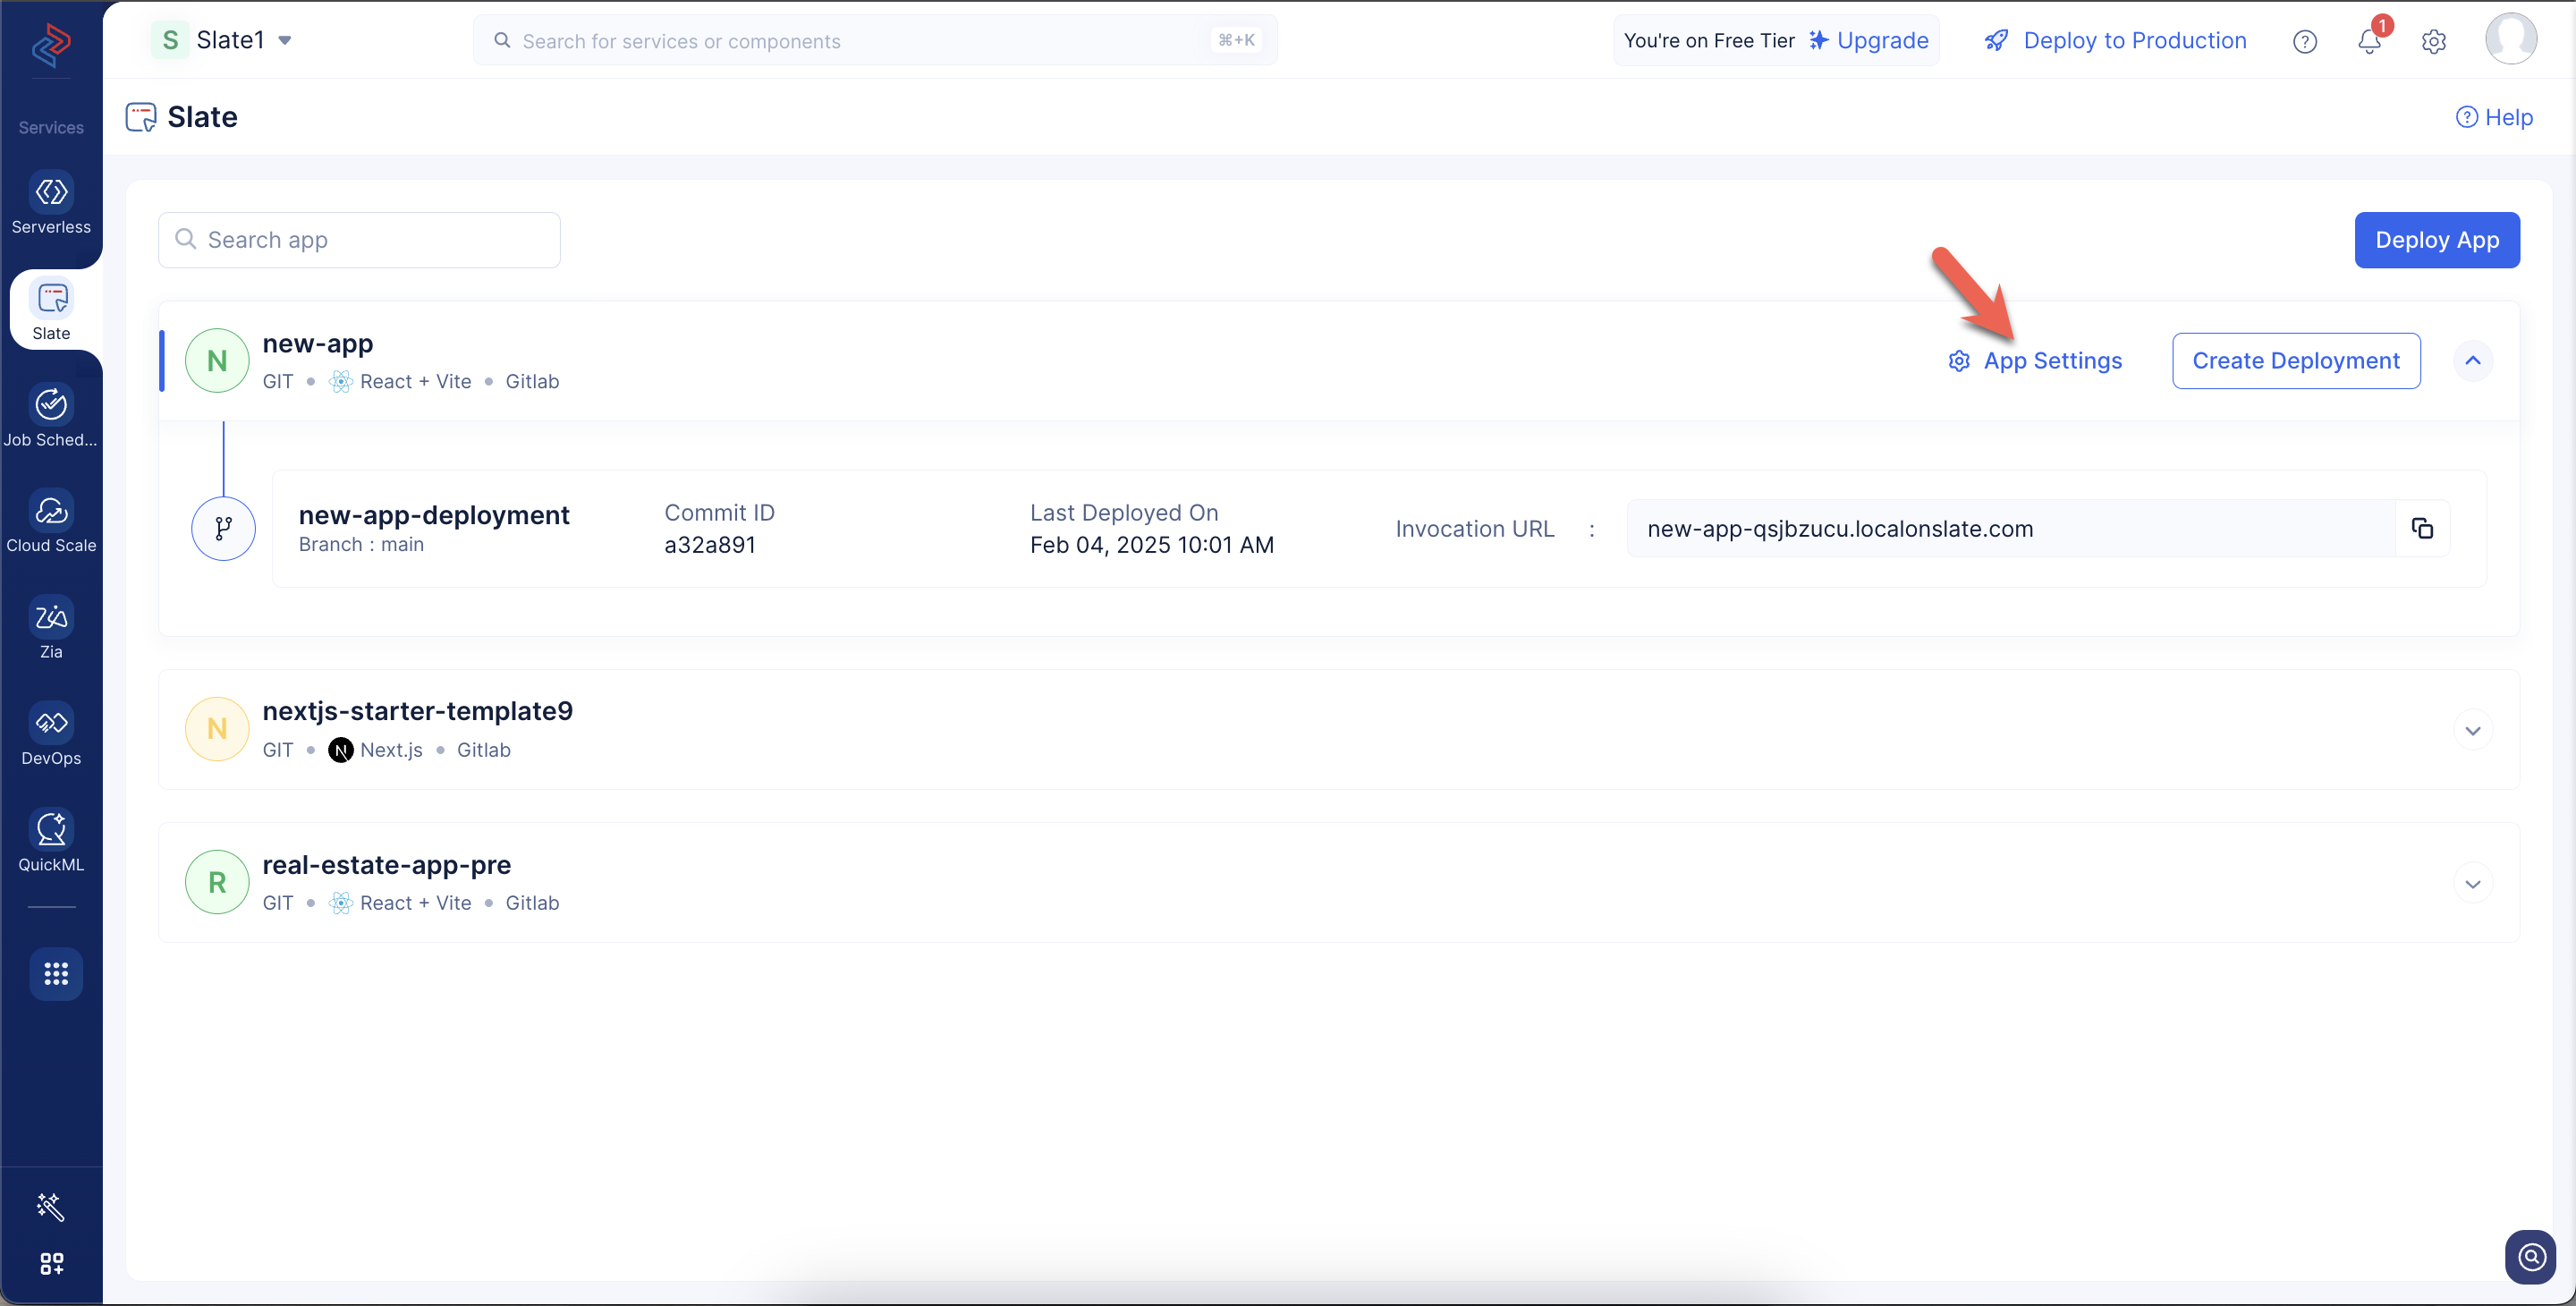Expand the real-estate-app-pre app
Image resolution: width=2576 pixels, height=1306 pixels.
[x=2472, y=884]
